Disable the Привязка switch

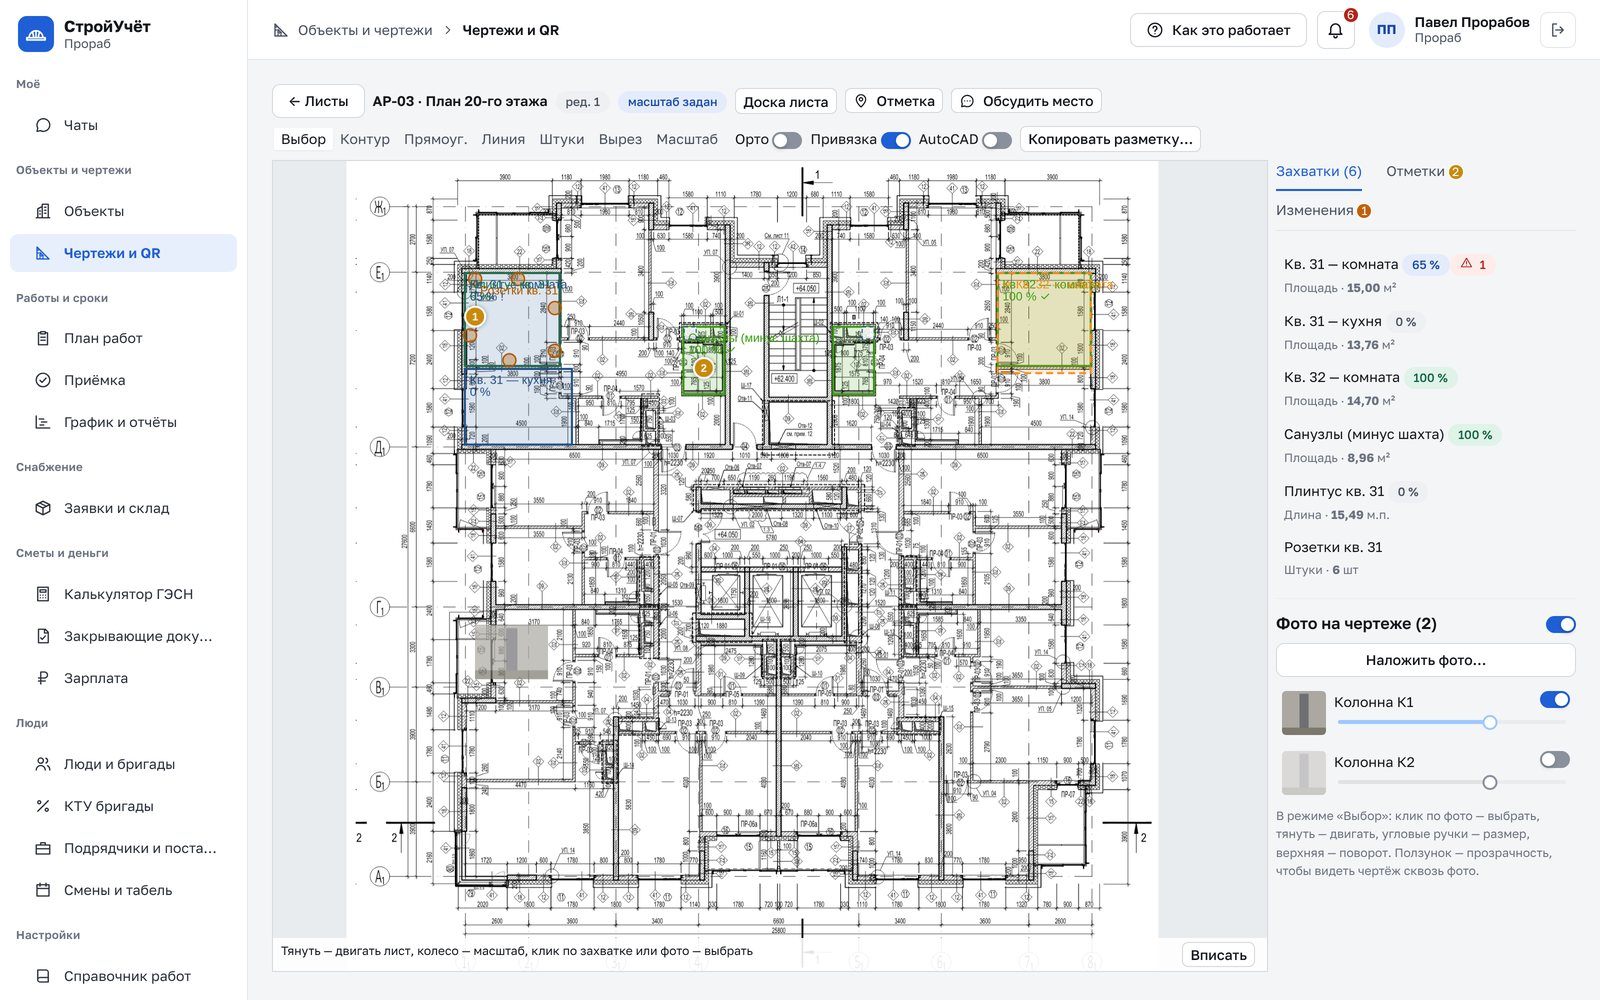click(x=896, y=140)
